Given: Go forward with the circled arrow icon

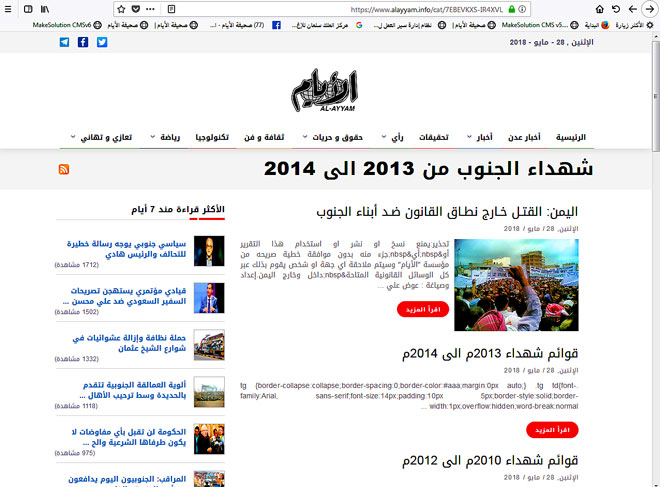Looking at the screenshot, I should tap(650, 9).
